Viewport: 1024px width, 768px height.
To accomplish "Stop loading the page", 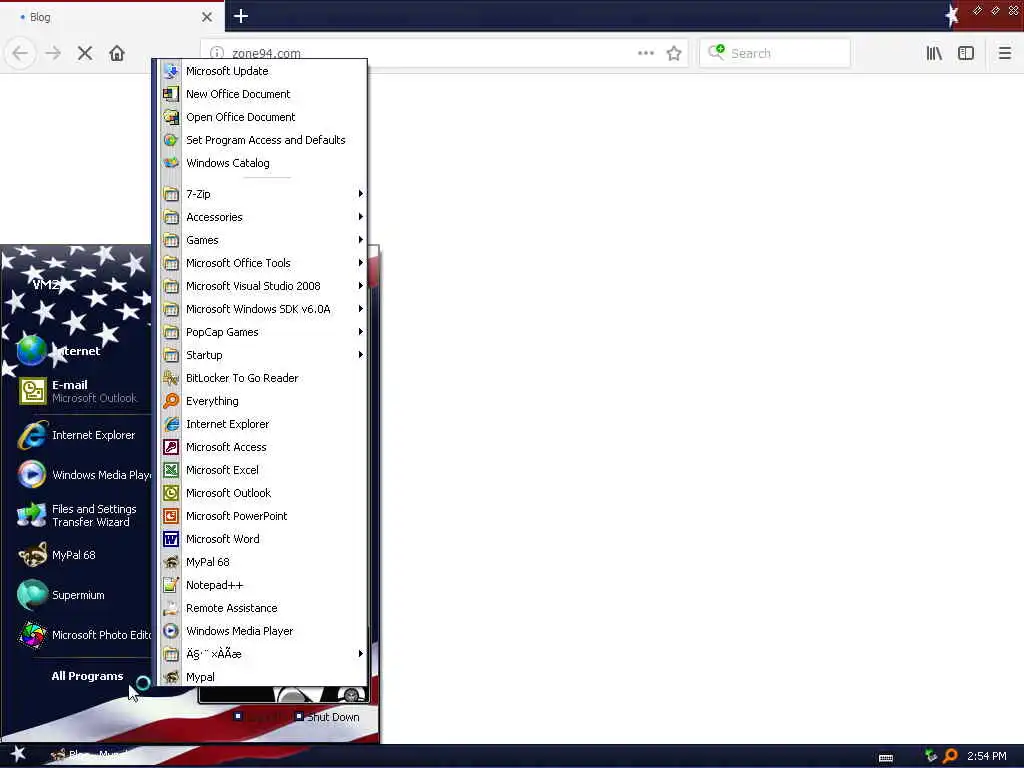I will tap(85, 53).
